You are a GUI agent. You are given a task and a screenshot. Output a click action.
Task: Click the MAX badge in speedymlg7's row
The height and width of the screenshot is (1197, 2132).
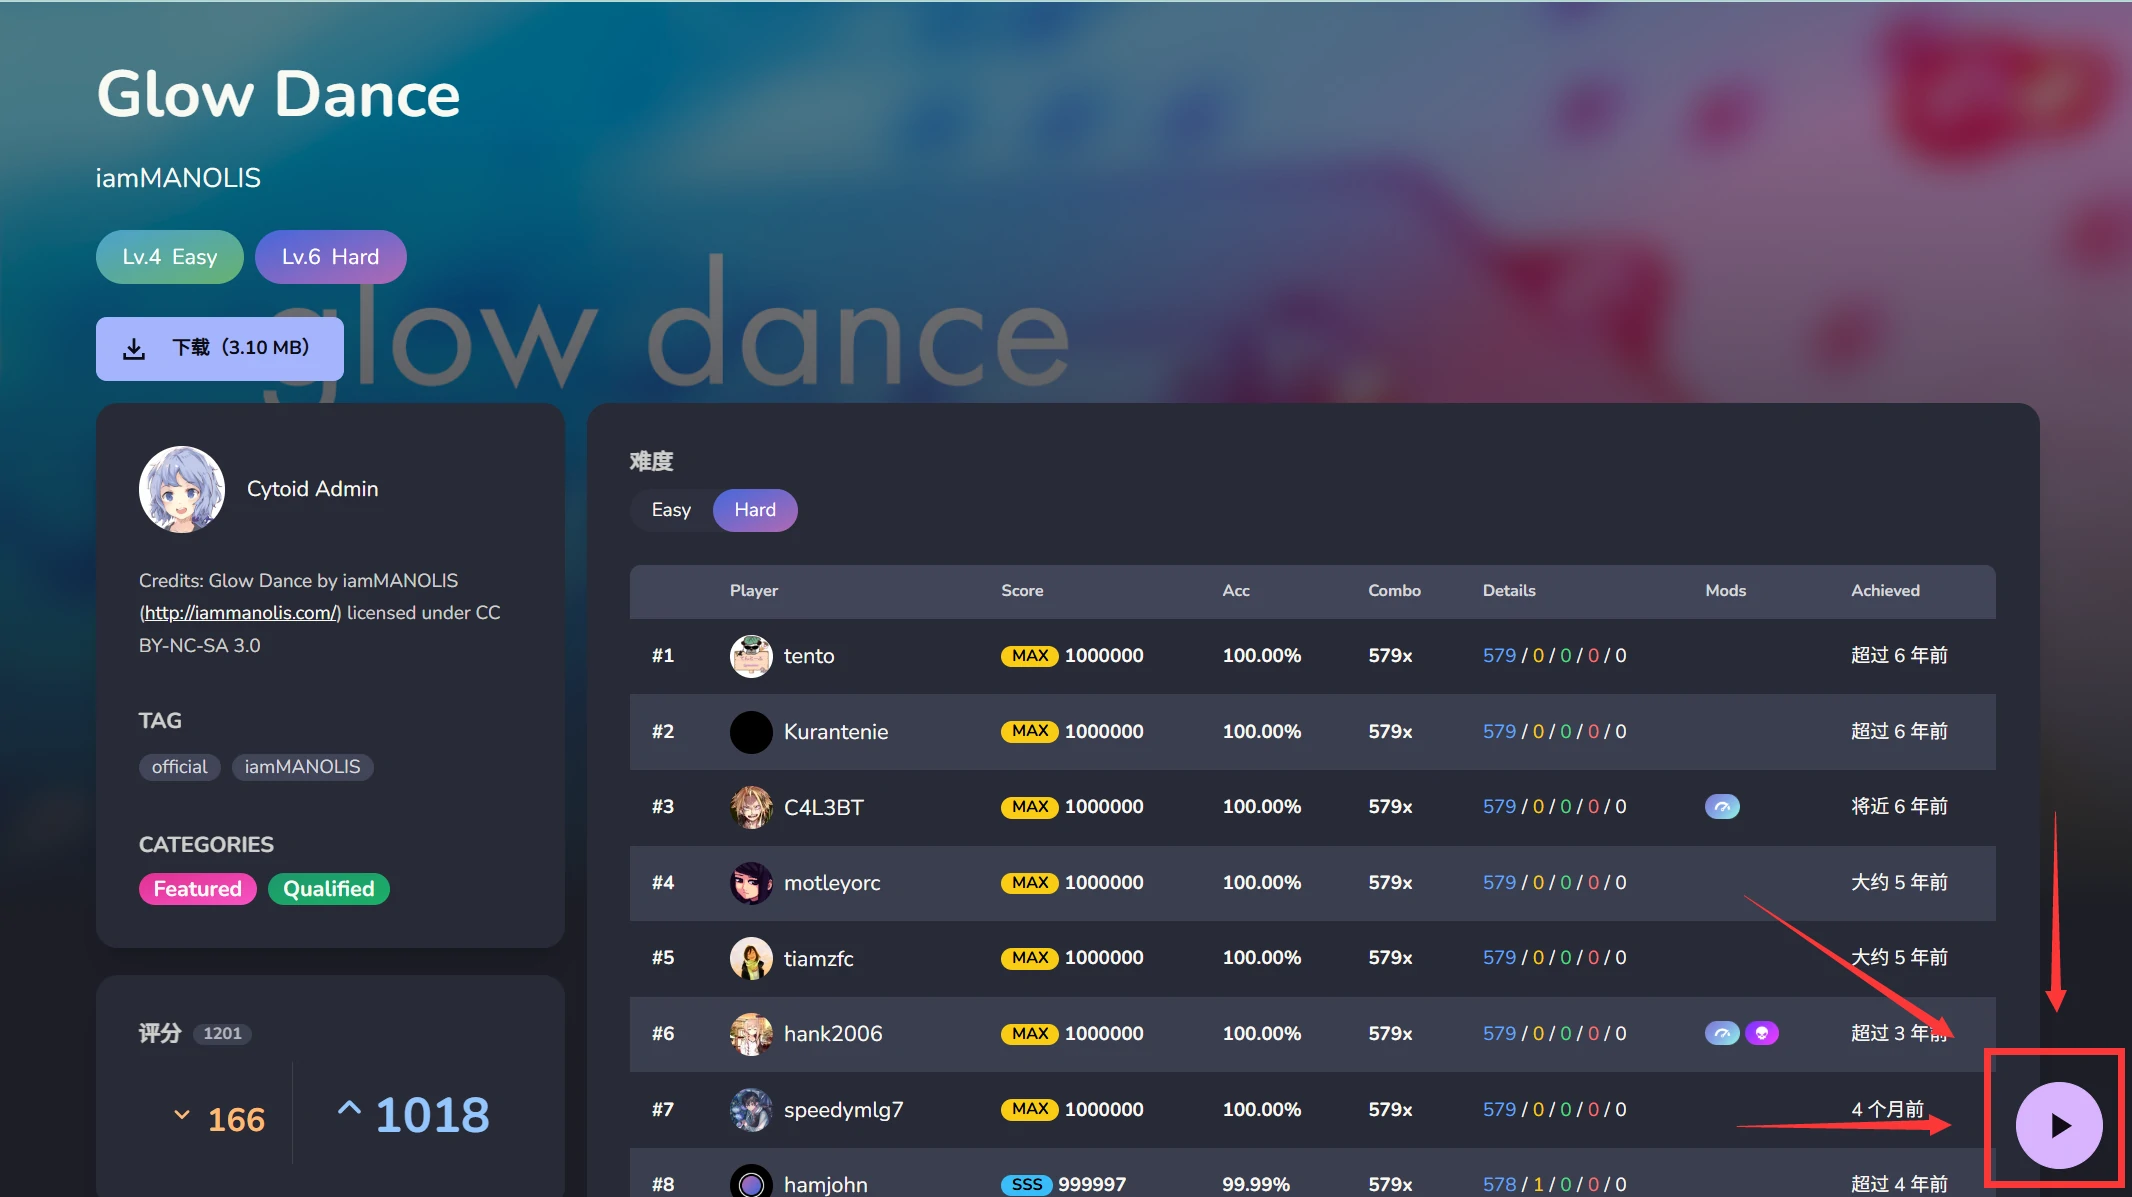click(1030, 1109)
